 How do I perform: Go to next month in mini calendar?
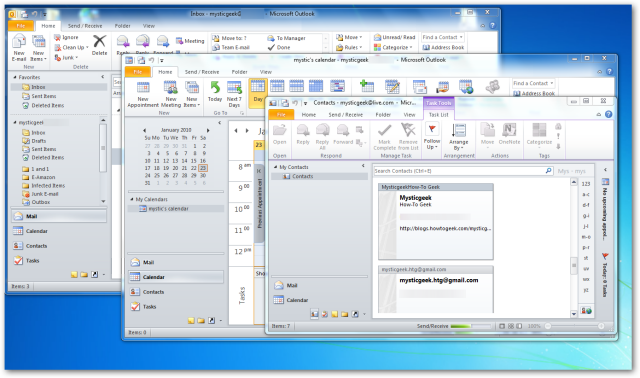pos(208,130)
